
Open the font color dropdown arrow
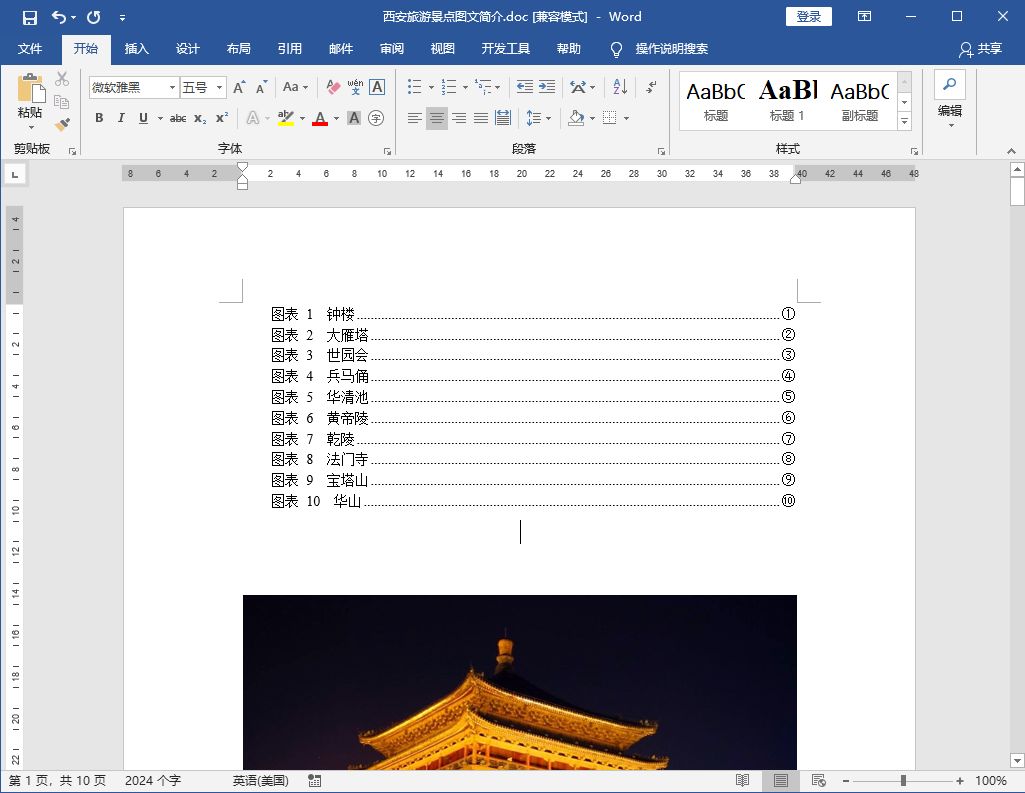(336, 117)
